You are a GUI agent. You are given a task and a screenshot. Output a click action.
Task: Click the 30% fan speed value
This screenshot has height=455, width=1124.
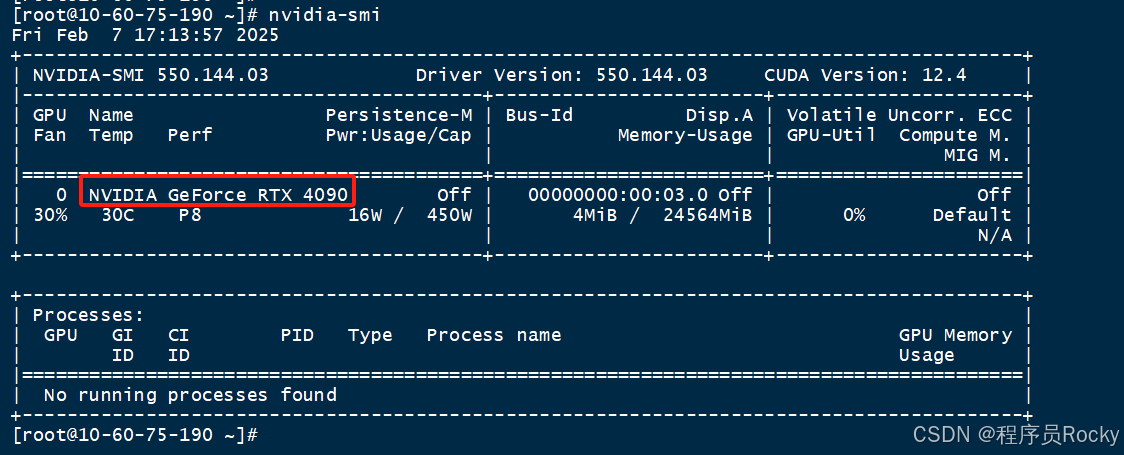(x=50, y=215)
